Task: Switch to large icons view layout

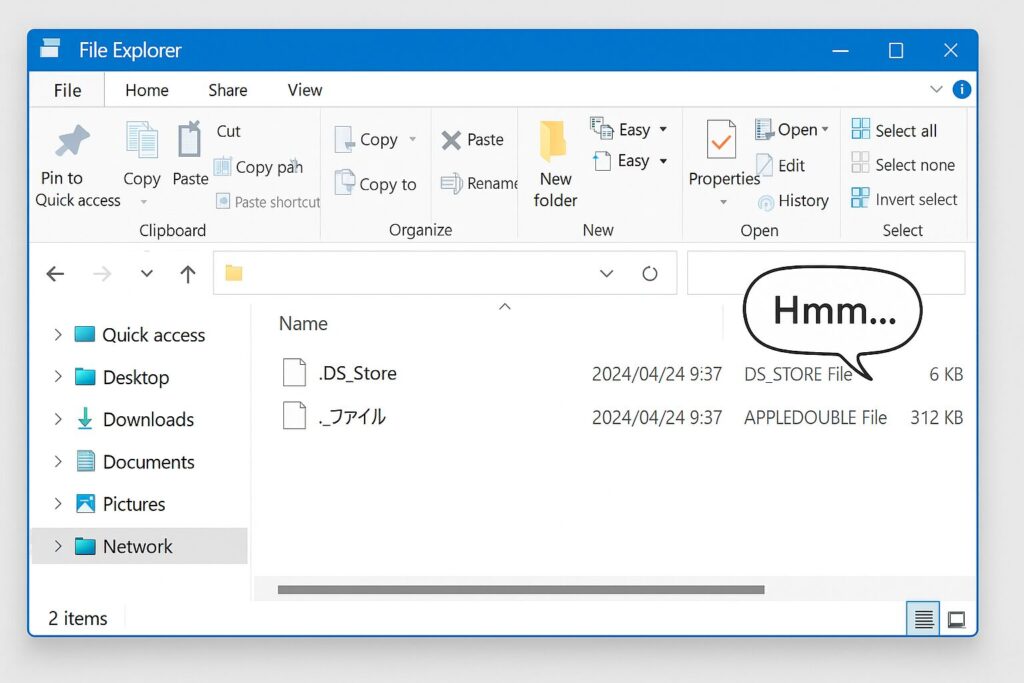Action: (957, 620)
